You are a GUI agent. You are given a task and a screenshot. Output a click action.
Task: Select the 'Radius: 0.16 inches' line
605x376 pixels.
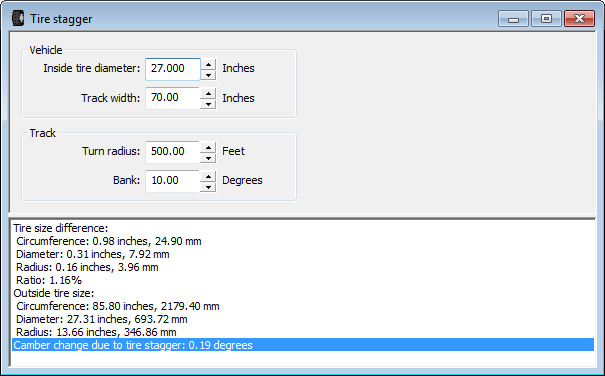click(x=303, y=267)
